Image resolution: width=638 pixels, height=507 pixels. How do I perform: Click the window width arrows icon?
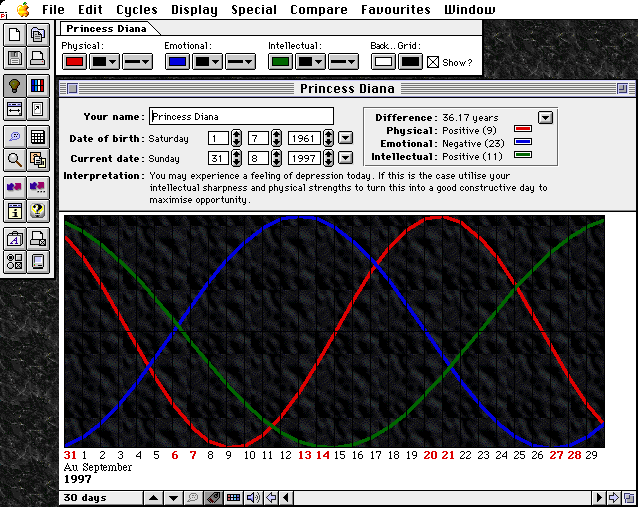point(15,109)
